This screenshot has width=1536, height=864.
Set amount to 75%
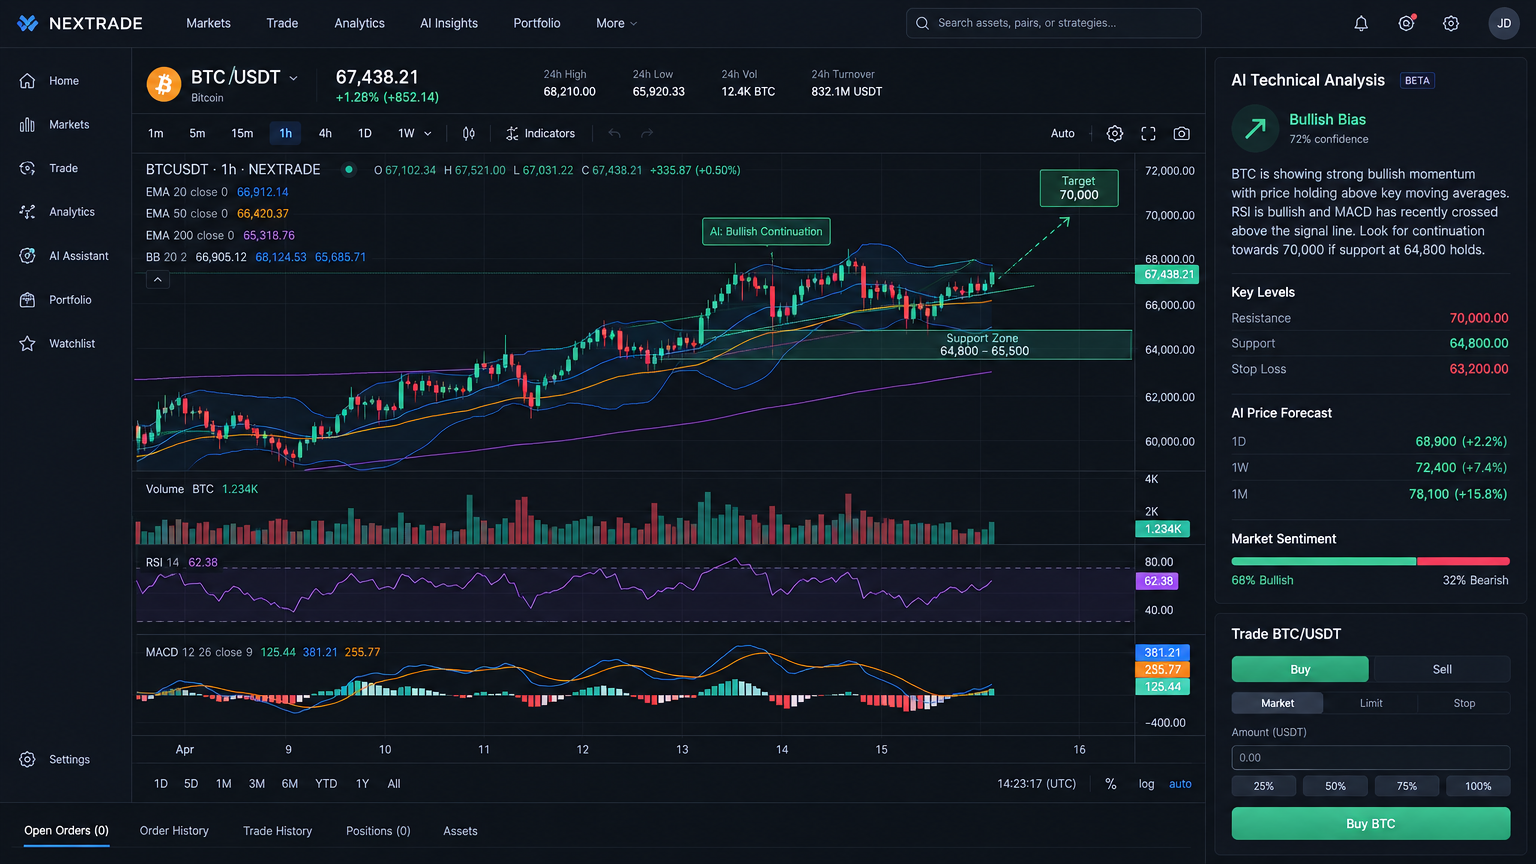[x=1407, y=786]
